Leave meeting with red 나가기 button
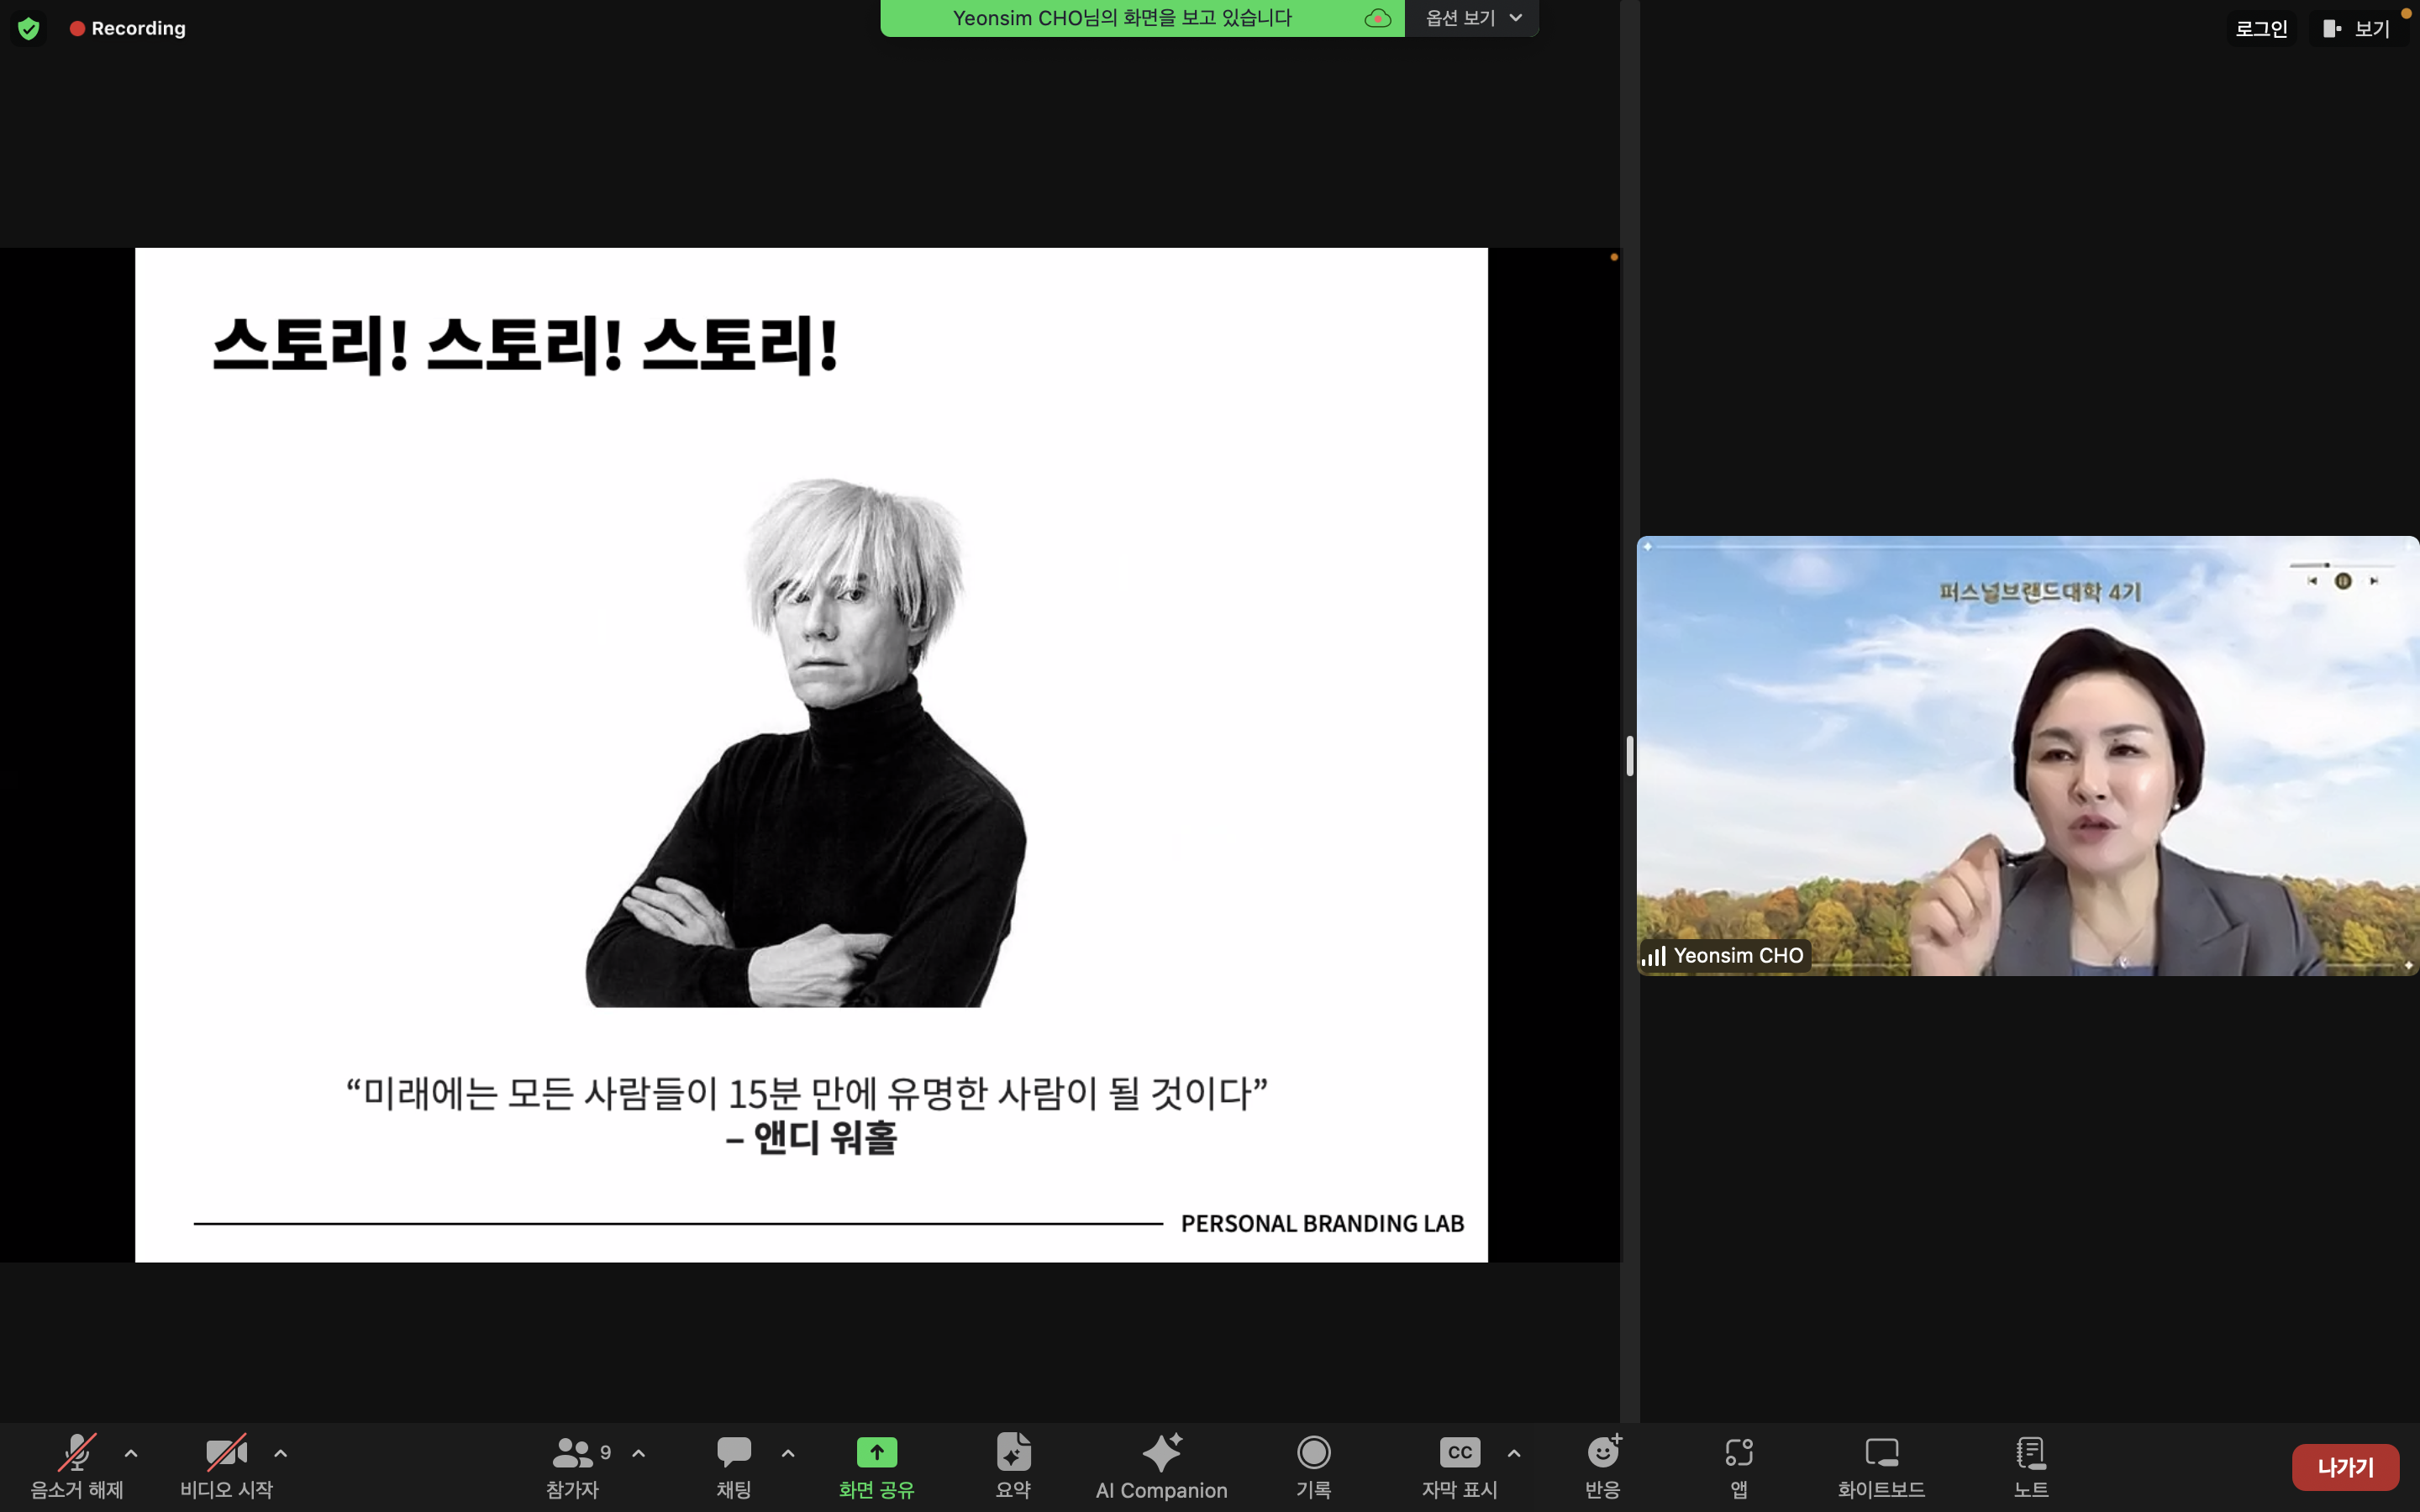 (x=2345, y=1467)
